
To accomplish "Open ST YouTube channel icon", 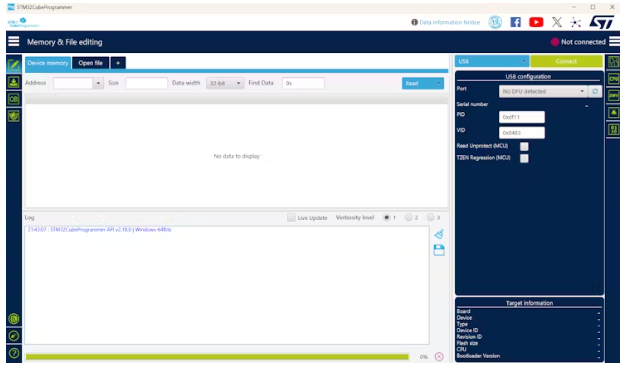I will [x=536, y=22].
